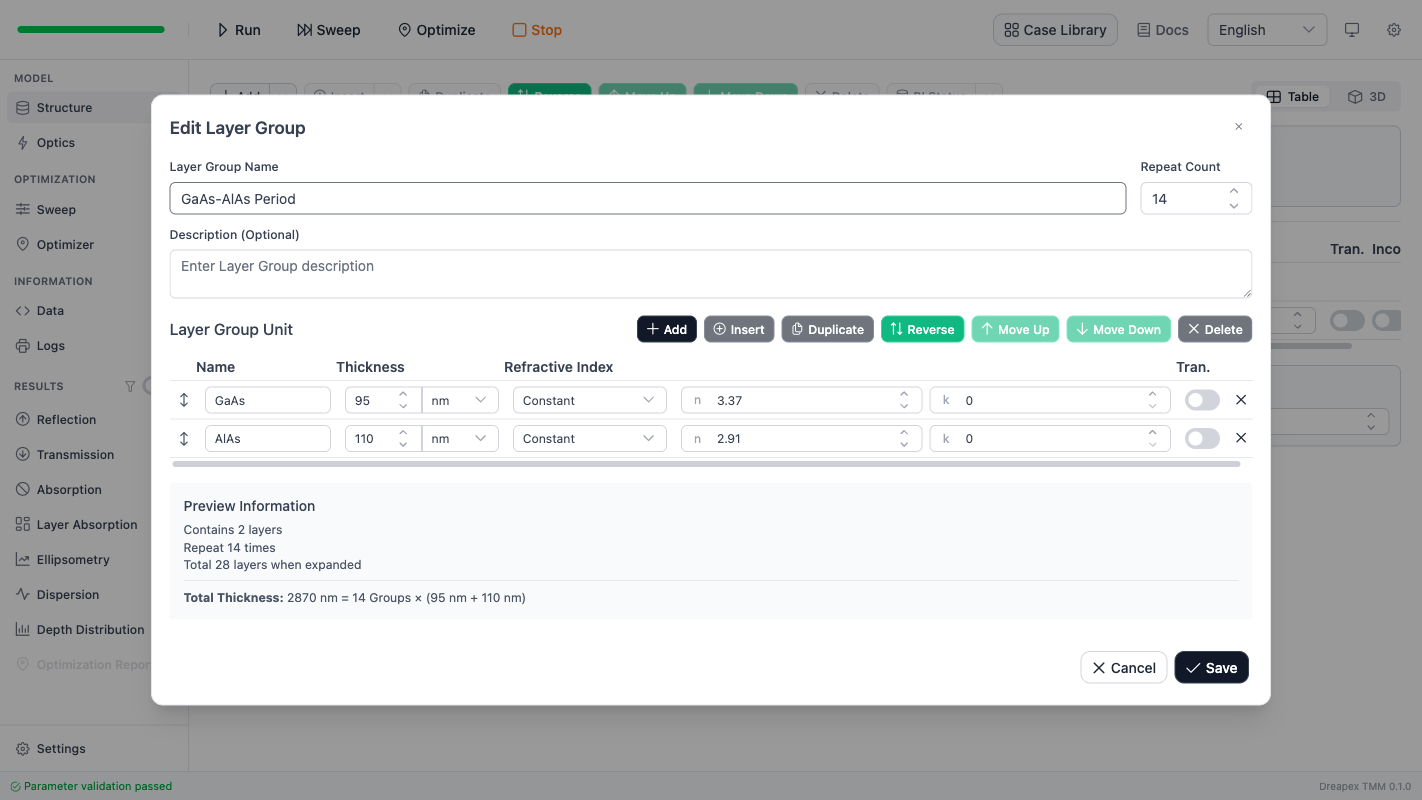Click the Stop icon to halt simulation

tap(519, 30)
